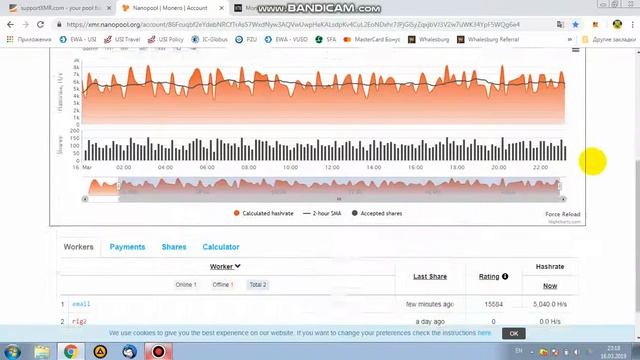Close the supportXMR.com tab
The height and width of the screenshot is (360, 640).
109,8
